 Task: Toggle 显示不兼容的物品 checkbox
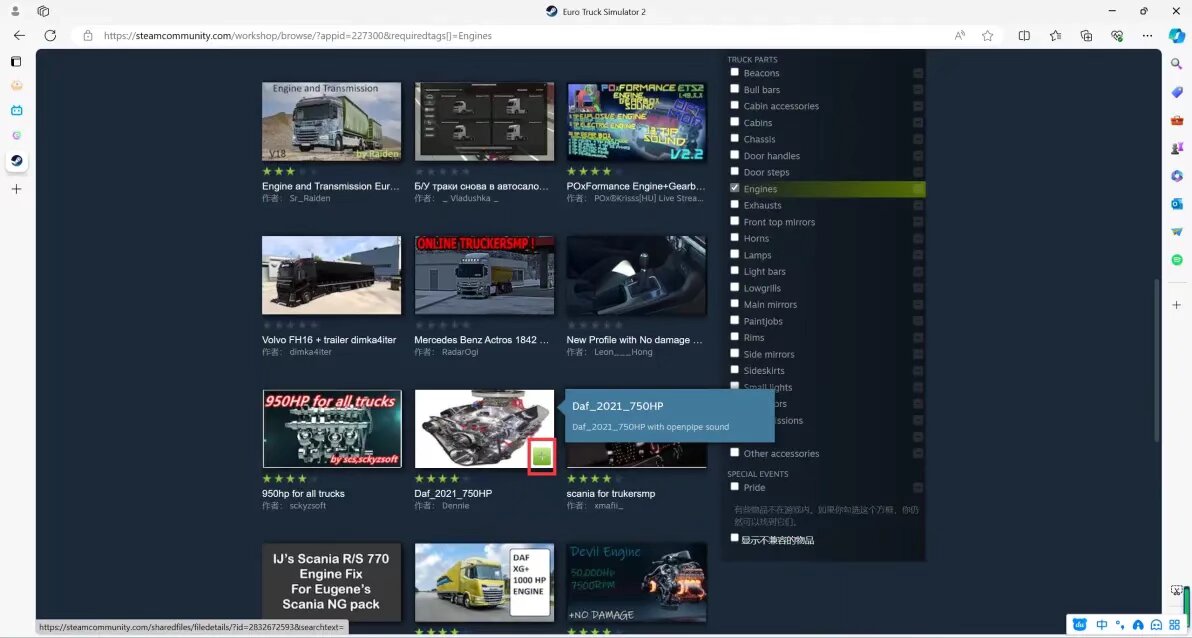[734, 538]
